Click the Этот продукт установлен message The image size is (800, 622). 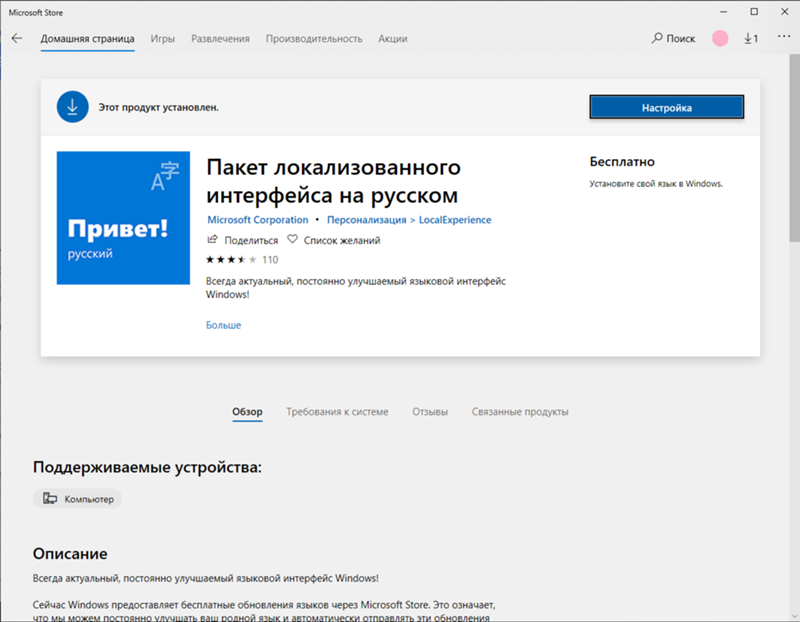(158, 108)
